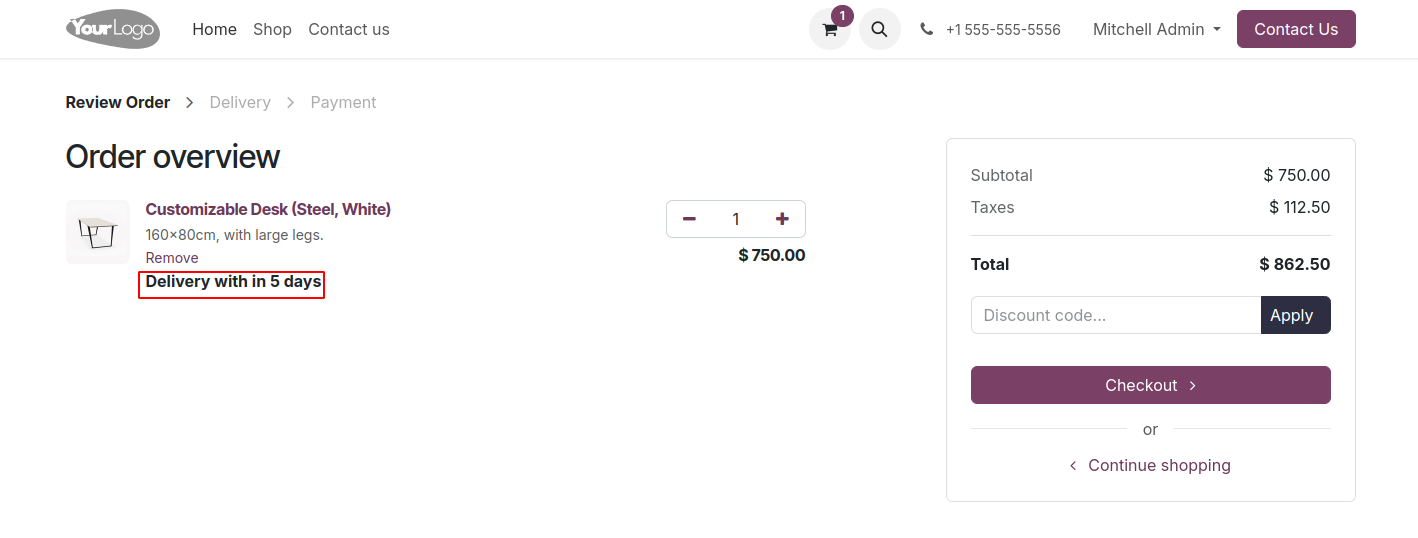Click the quantity number field
Screen dimensions: 1418x538
[x=736, y=219]
